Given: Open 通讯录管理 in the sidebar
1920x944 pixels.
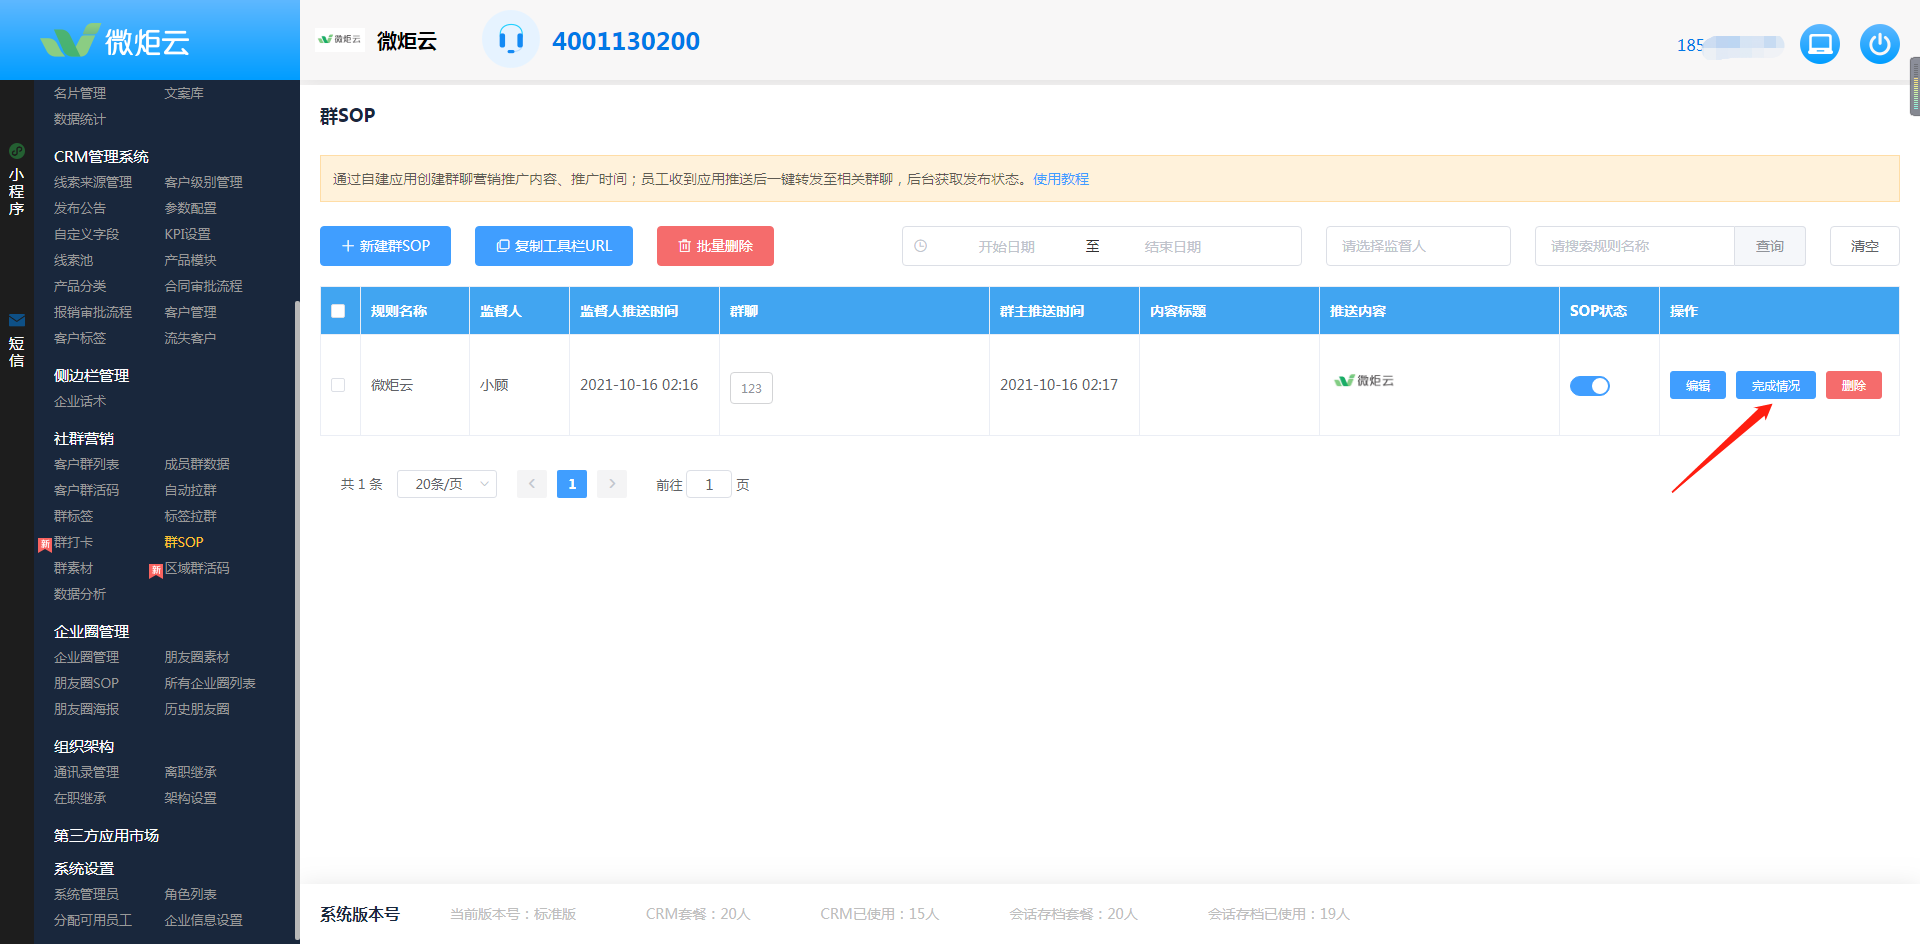Looking at the screenshot, I should tap(86, 772).
